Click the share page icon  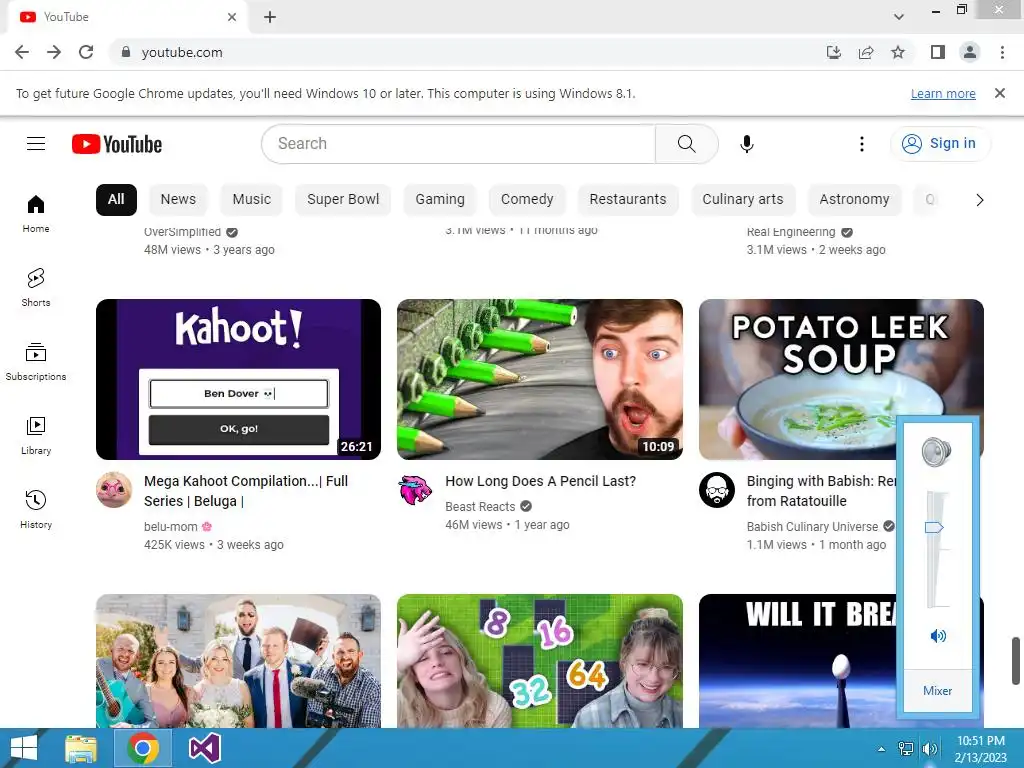click(x=866, y=52)
